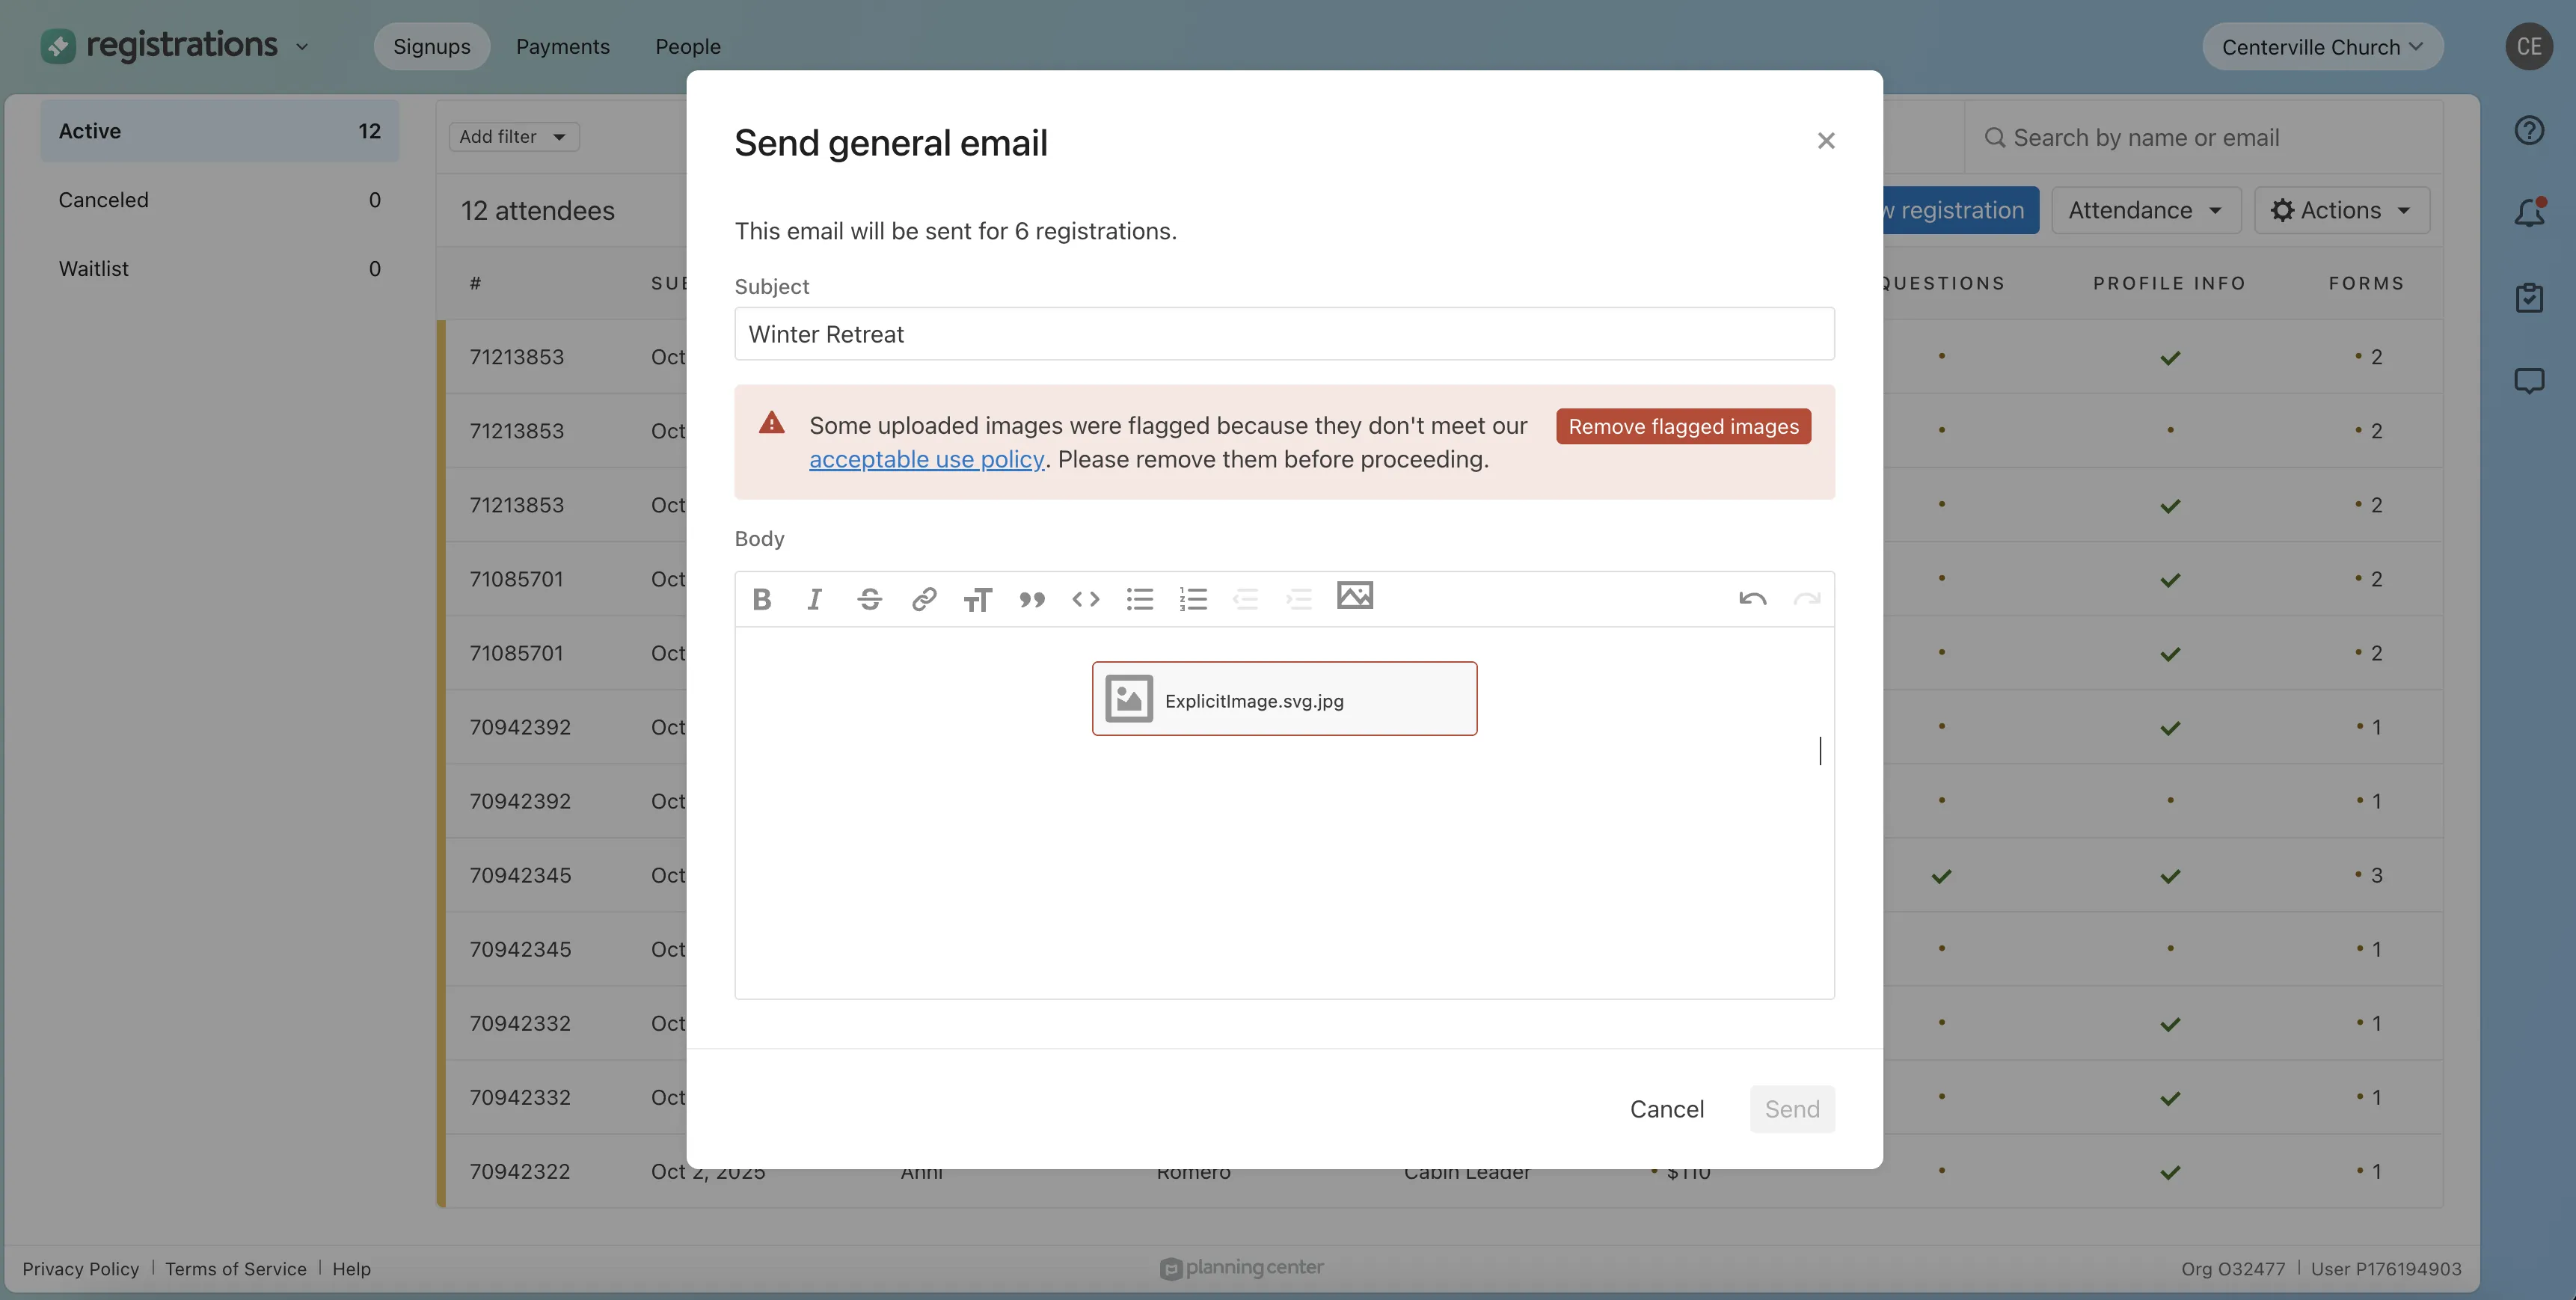The image size is (2576, 1300).
Task: Open the Add filter dropdown
Action: (512, 136)
